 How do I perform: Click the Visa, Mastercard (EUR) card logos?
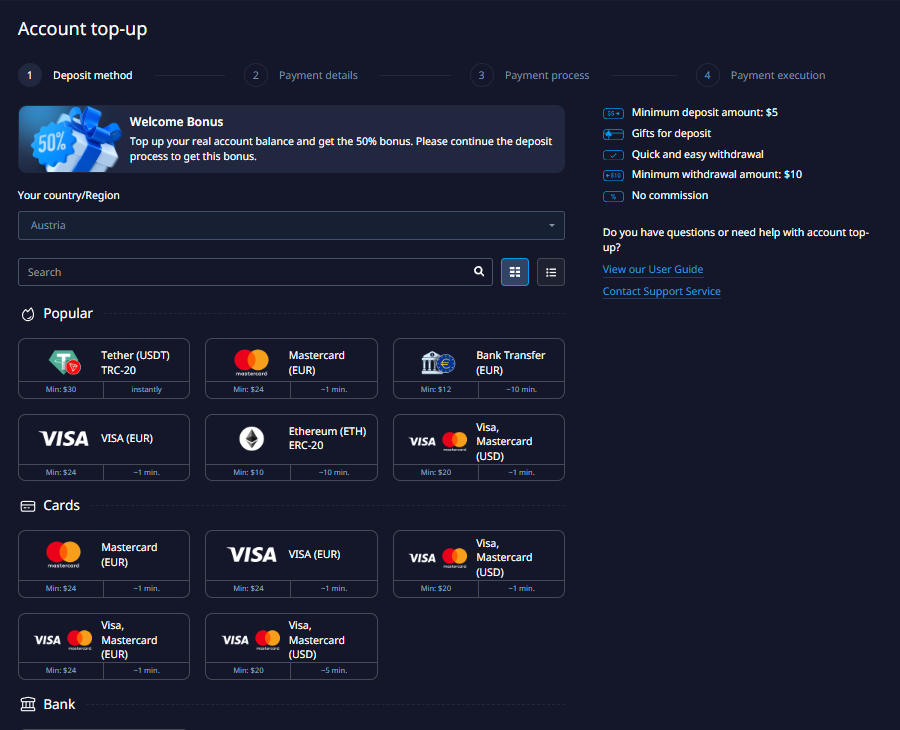(x=63, y=640)
